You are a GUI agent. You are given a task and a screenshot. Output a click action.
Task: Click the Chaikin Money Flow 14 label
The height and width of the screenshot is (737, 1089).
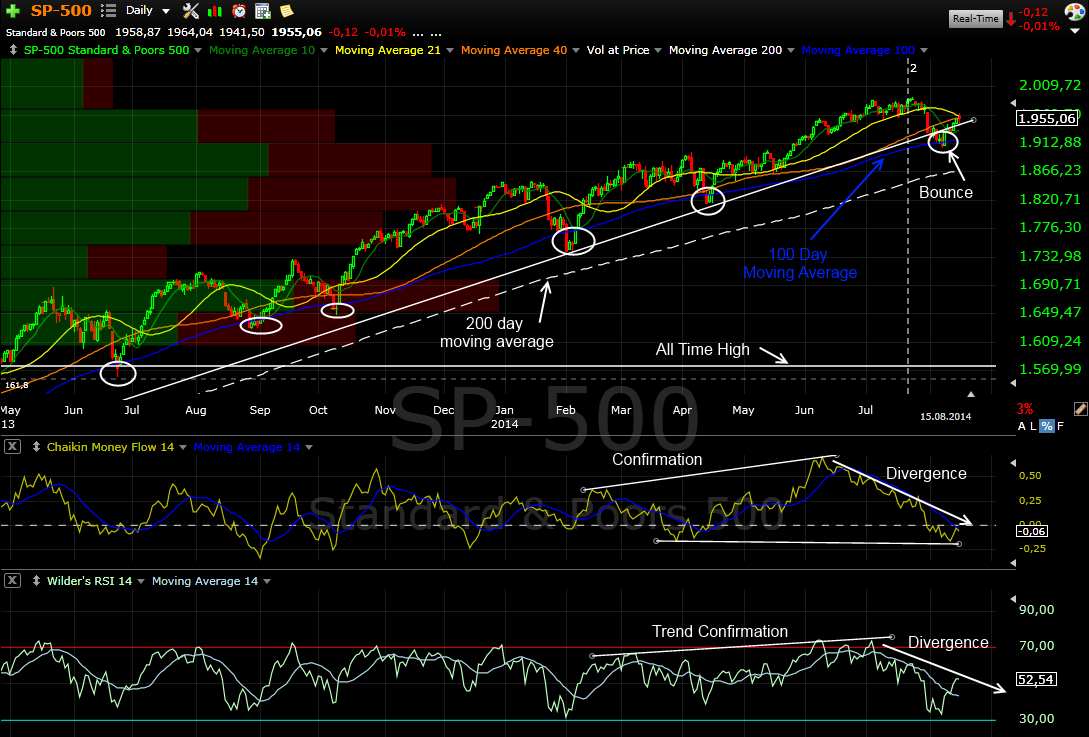click(110, 447)
